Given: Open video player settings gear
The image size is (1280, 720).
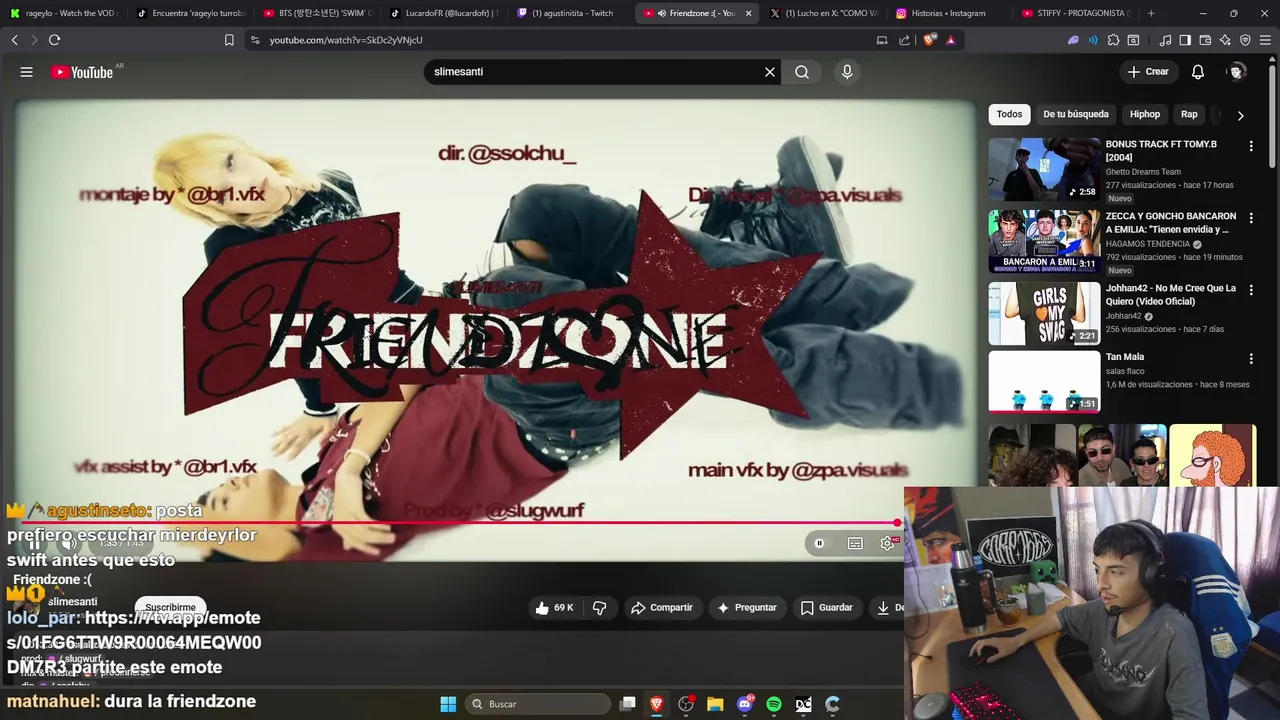Looking at the screenshot, I should pyautogui.click(x=887, y=543).
